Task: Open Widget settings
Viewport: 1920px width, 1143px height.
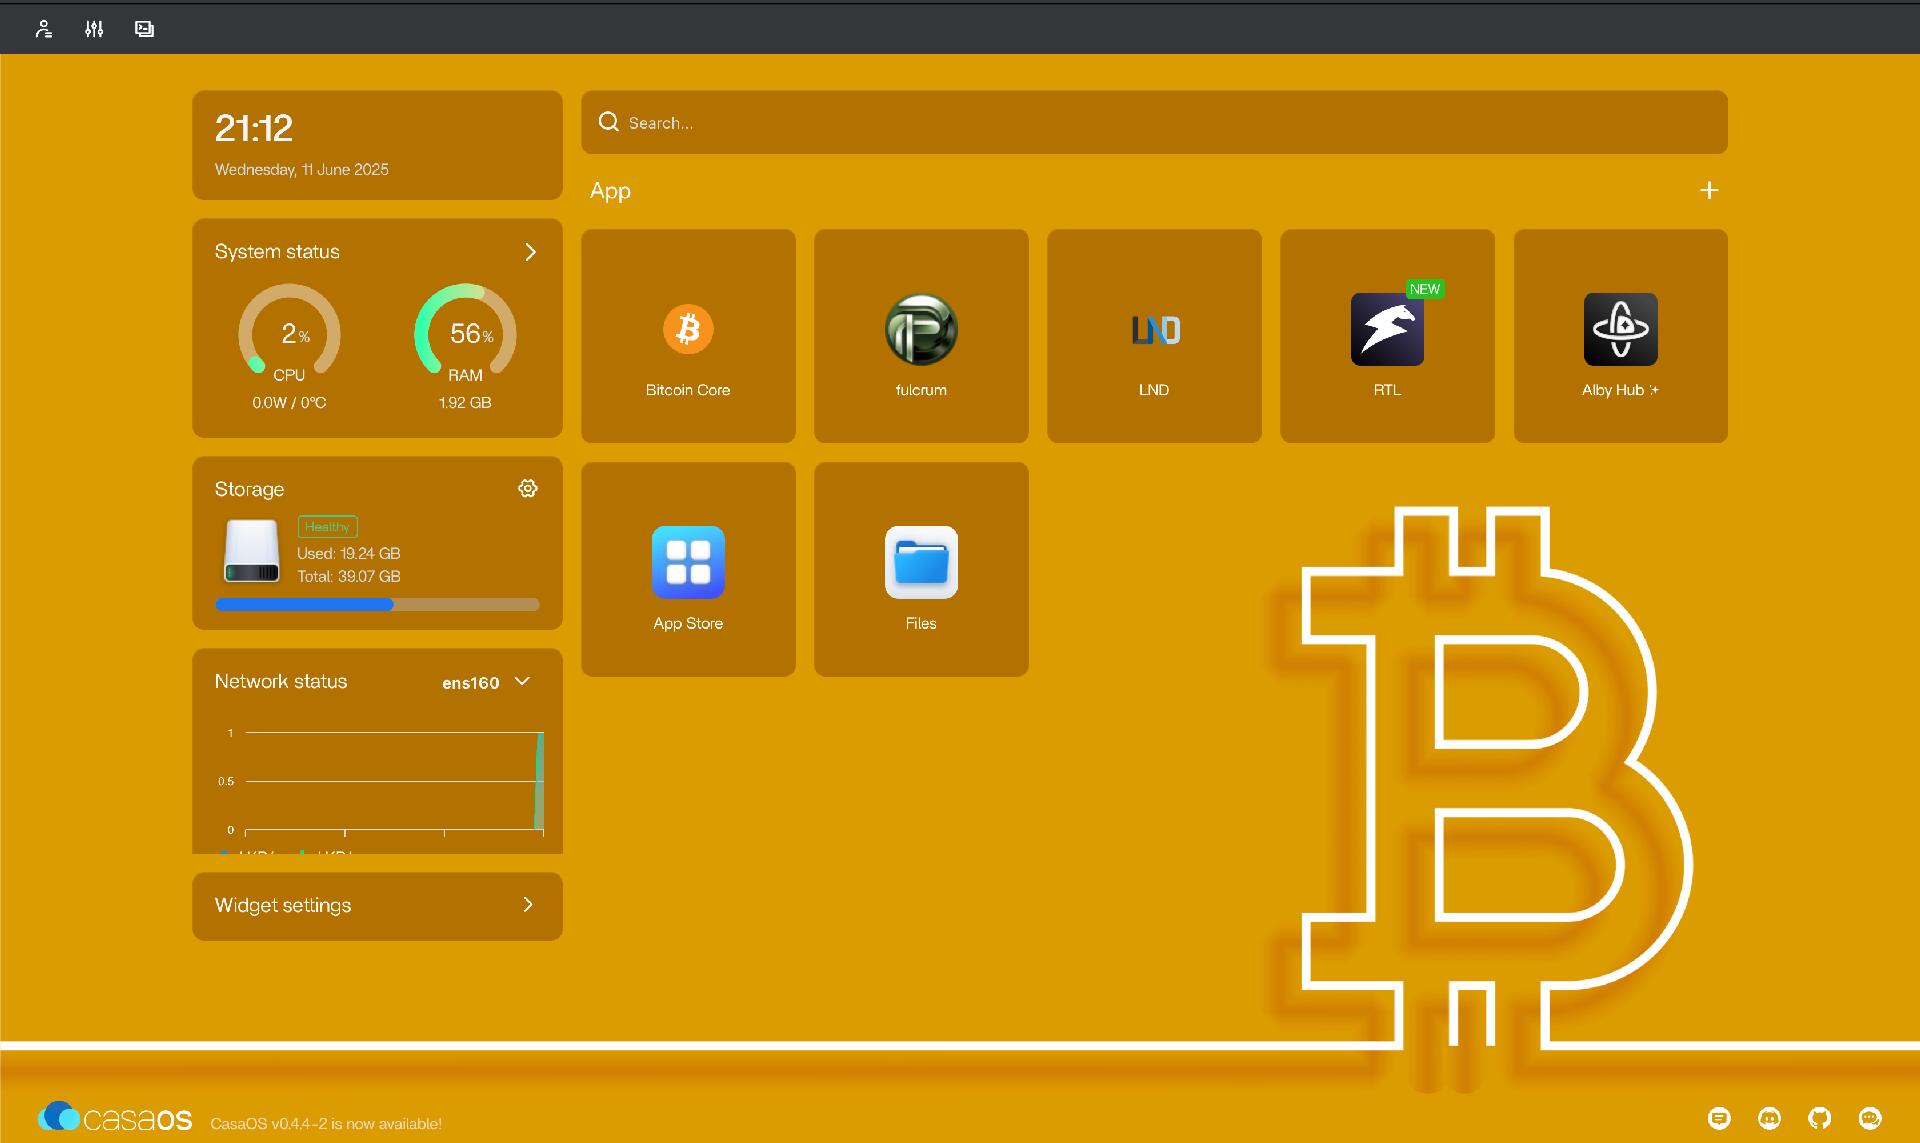Action: (377, 906)
